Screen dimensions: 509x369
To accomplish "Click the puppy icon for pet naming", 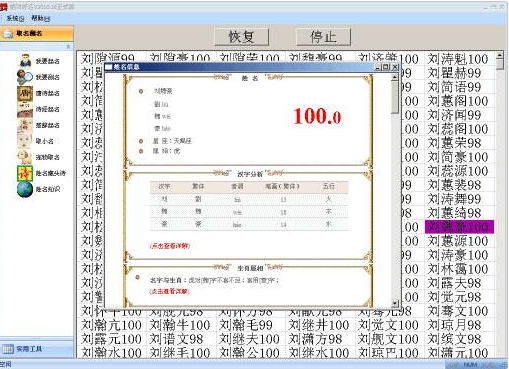I will point(25,157).
